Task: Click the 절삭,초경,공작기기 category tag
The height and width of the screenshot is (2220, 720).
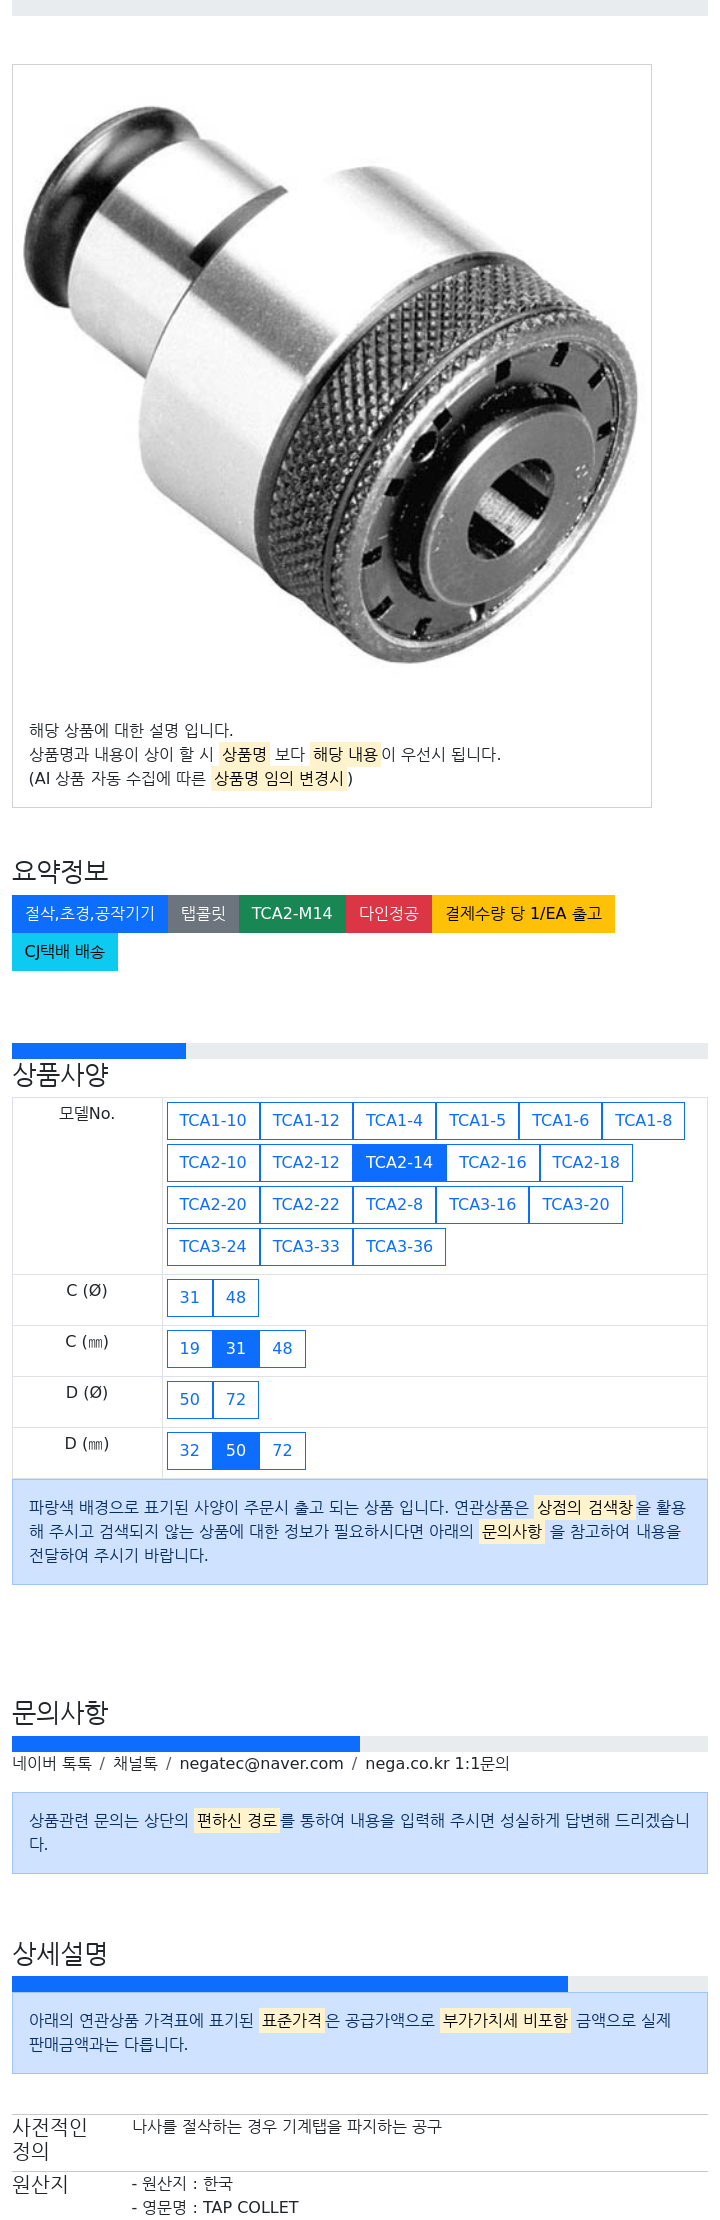Action: (90, 914)
